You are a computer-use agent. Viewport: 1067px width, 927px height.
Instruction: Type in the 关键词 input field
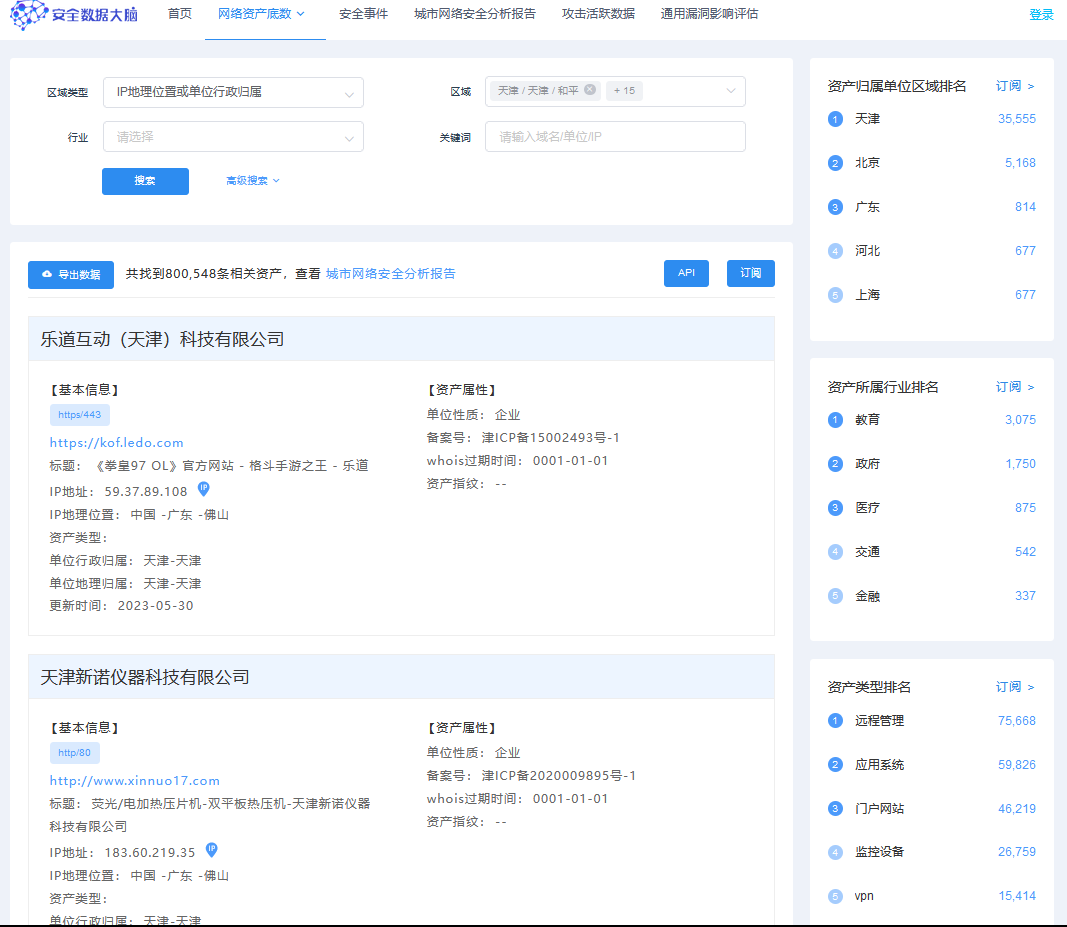point(614,135)
